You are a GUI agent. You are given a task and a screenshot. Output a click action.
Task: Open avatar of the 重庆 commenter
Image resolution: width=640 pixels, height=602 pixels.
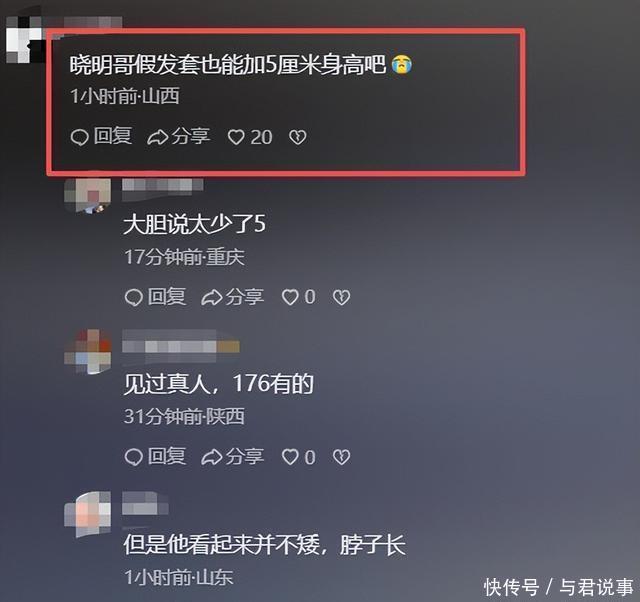(88, 195)
